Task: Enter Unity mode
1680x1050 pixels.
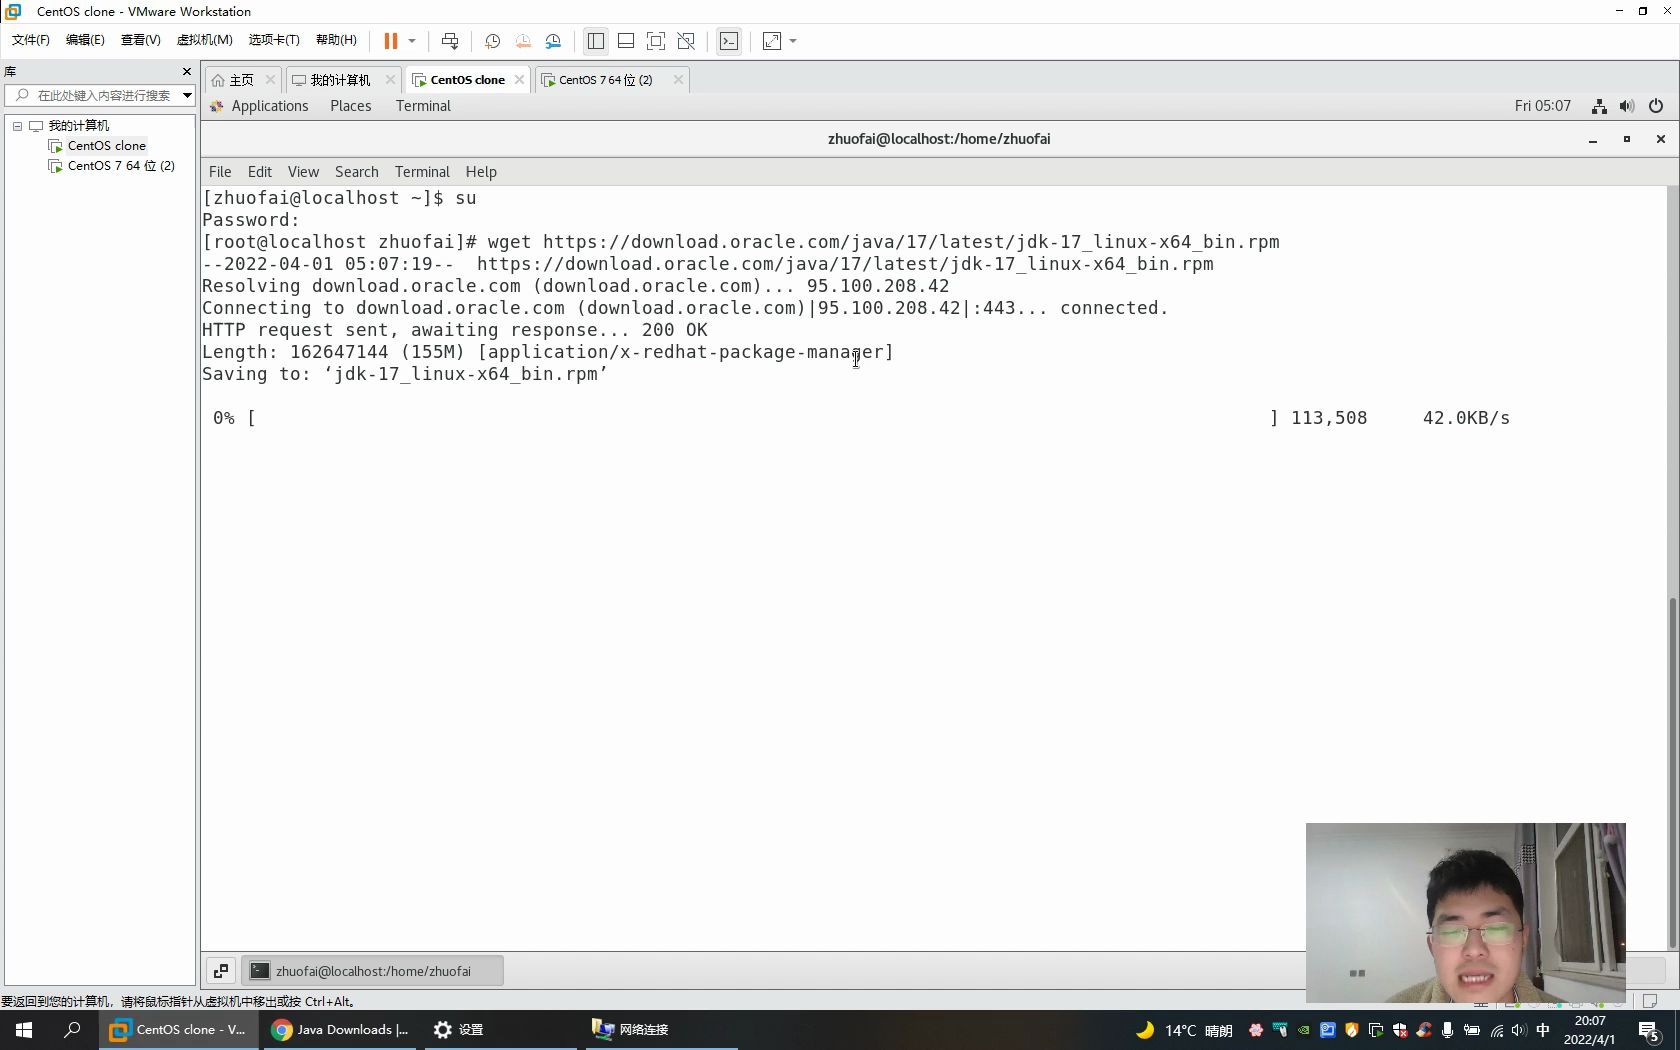Action: 686,41
